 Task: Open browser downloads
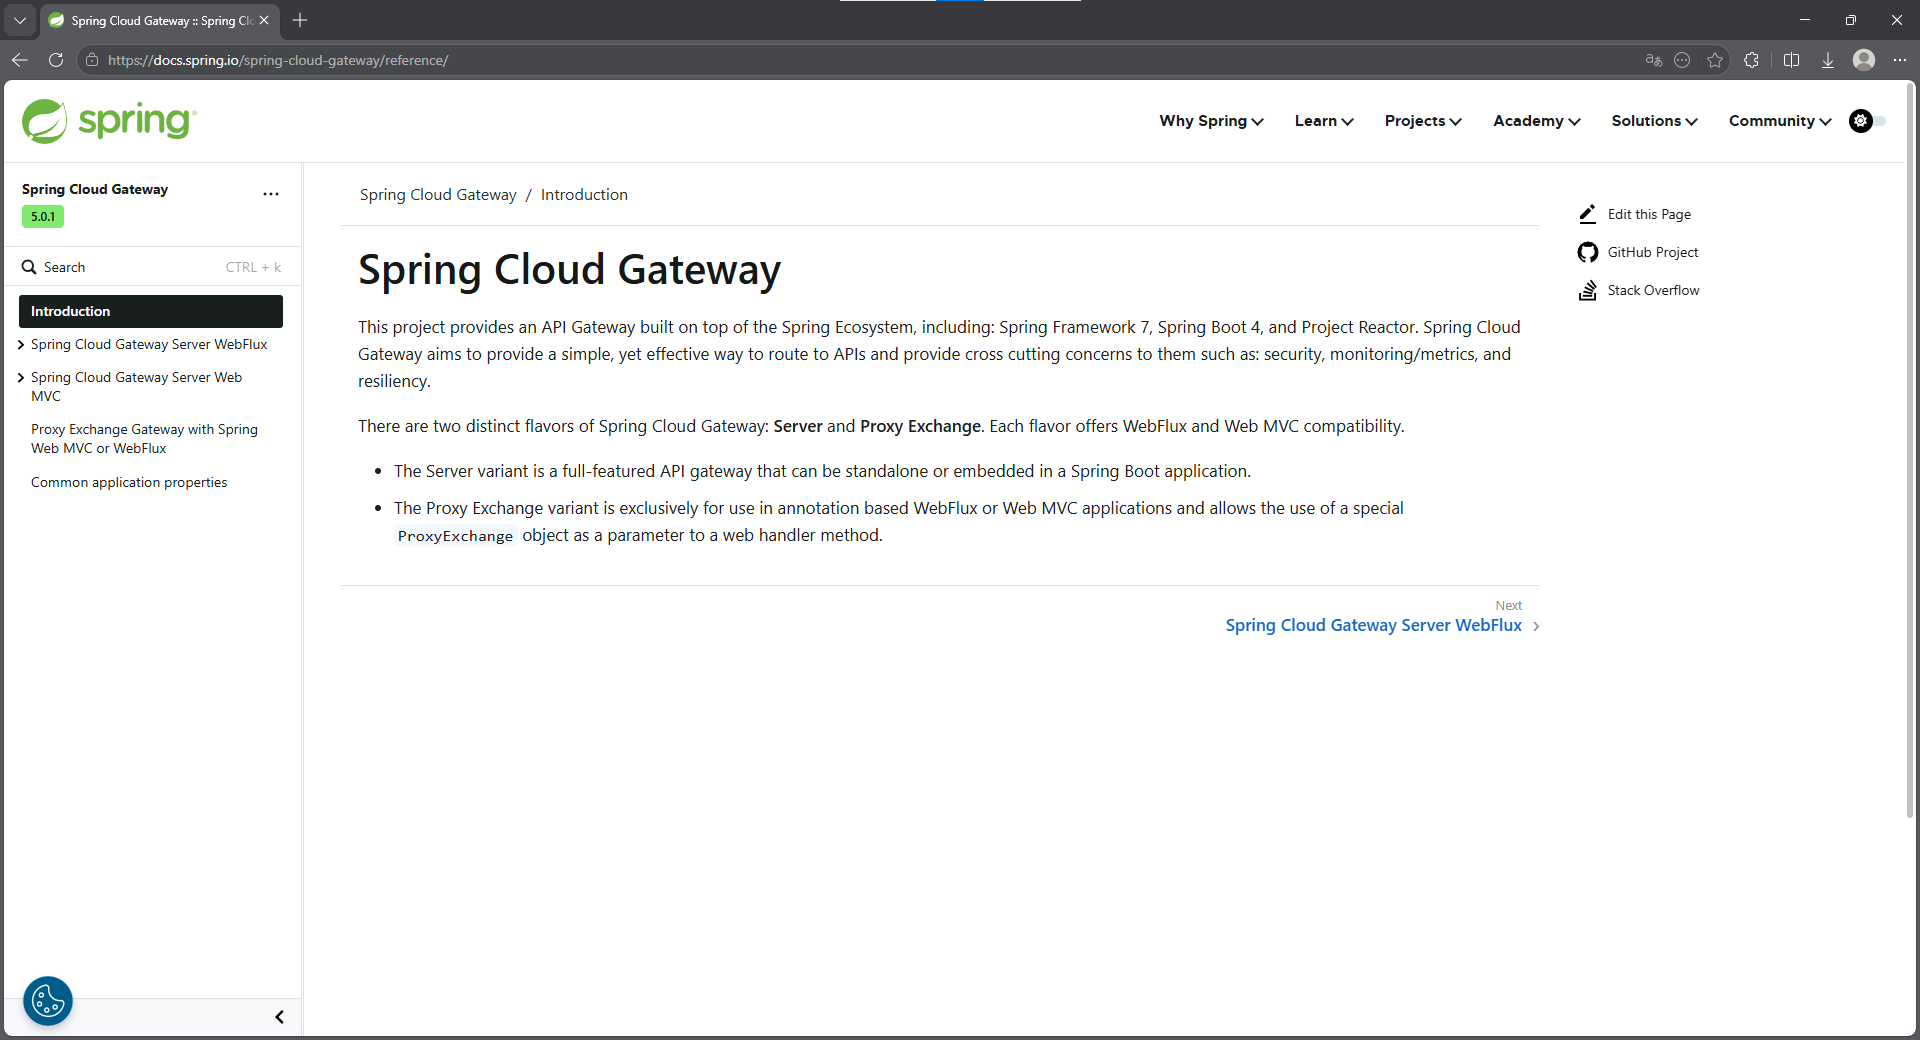tap(1827, 60)
